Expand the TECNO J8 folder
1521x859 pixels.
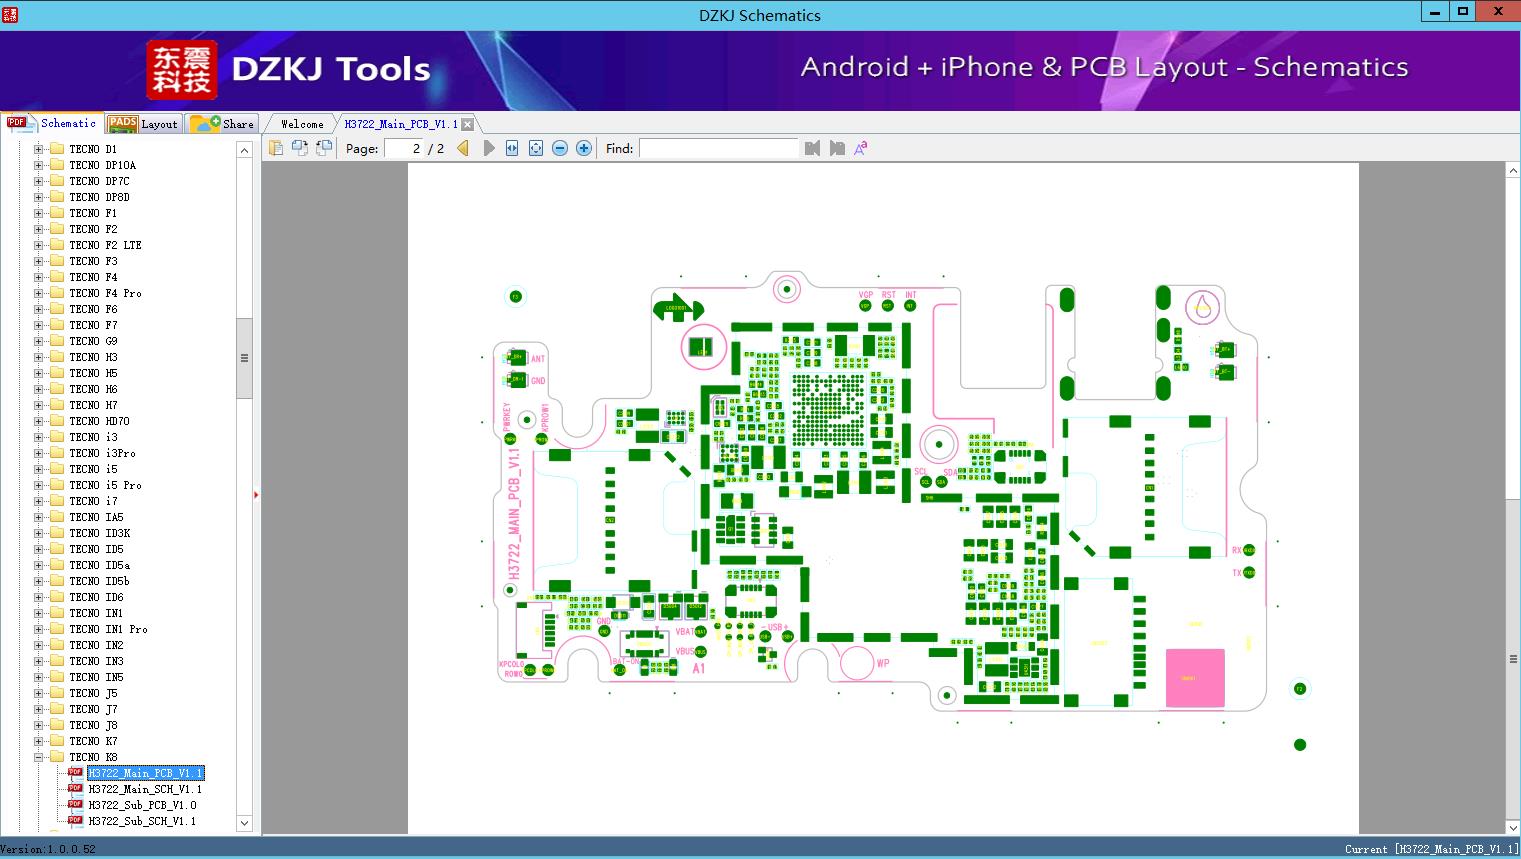[x=39, y=725]
